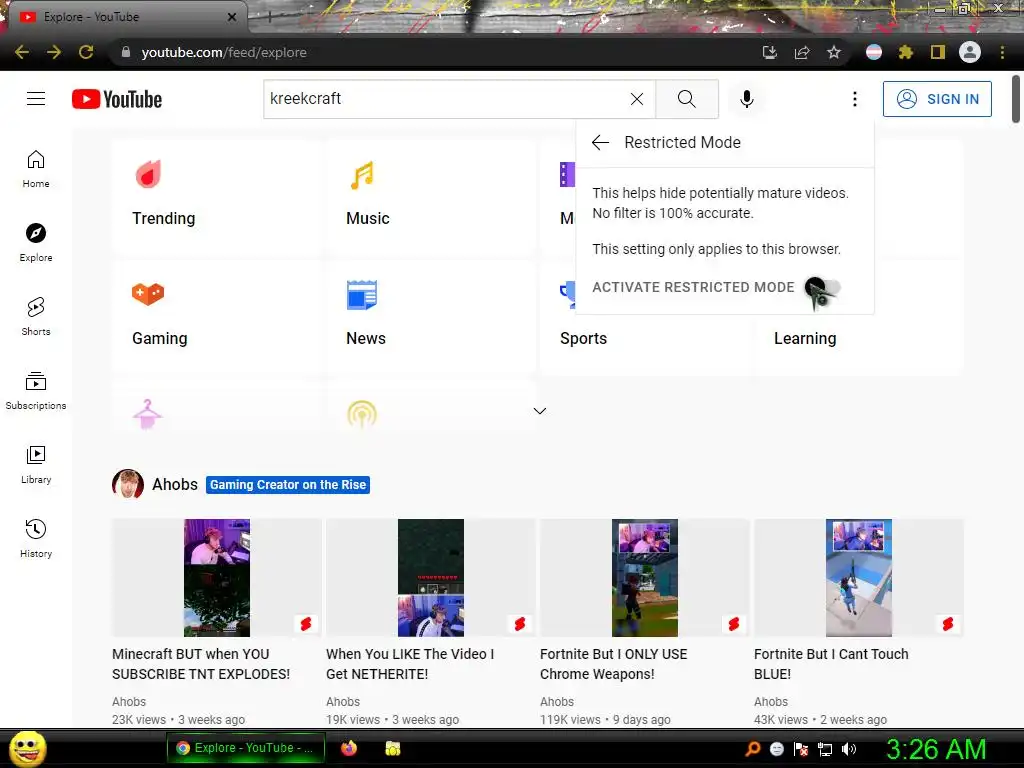Click the share page icon in address bar
This screenshot has width=1024, height=768.
802,52
